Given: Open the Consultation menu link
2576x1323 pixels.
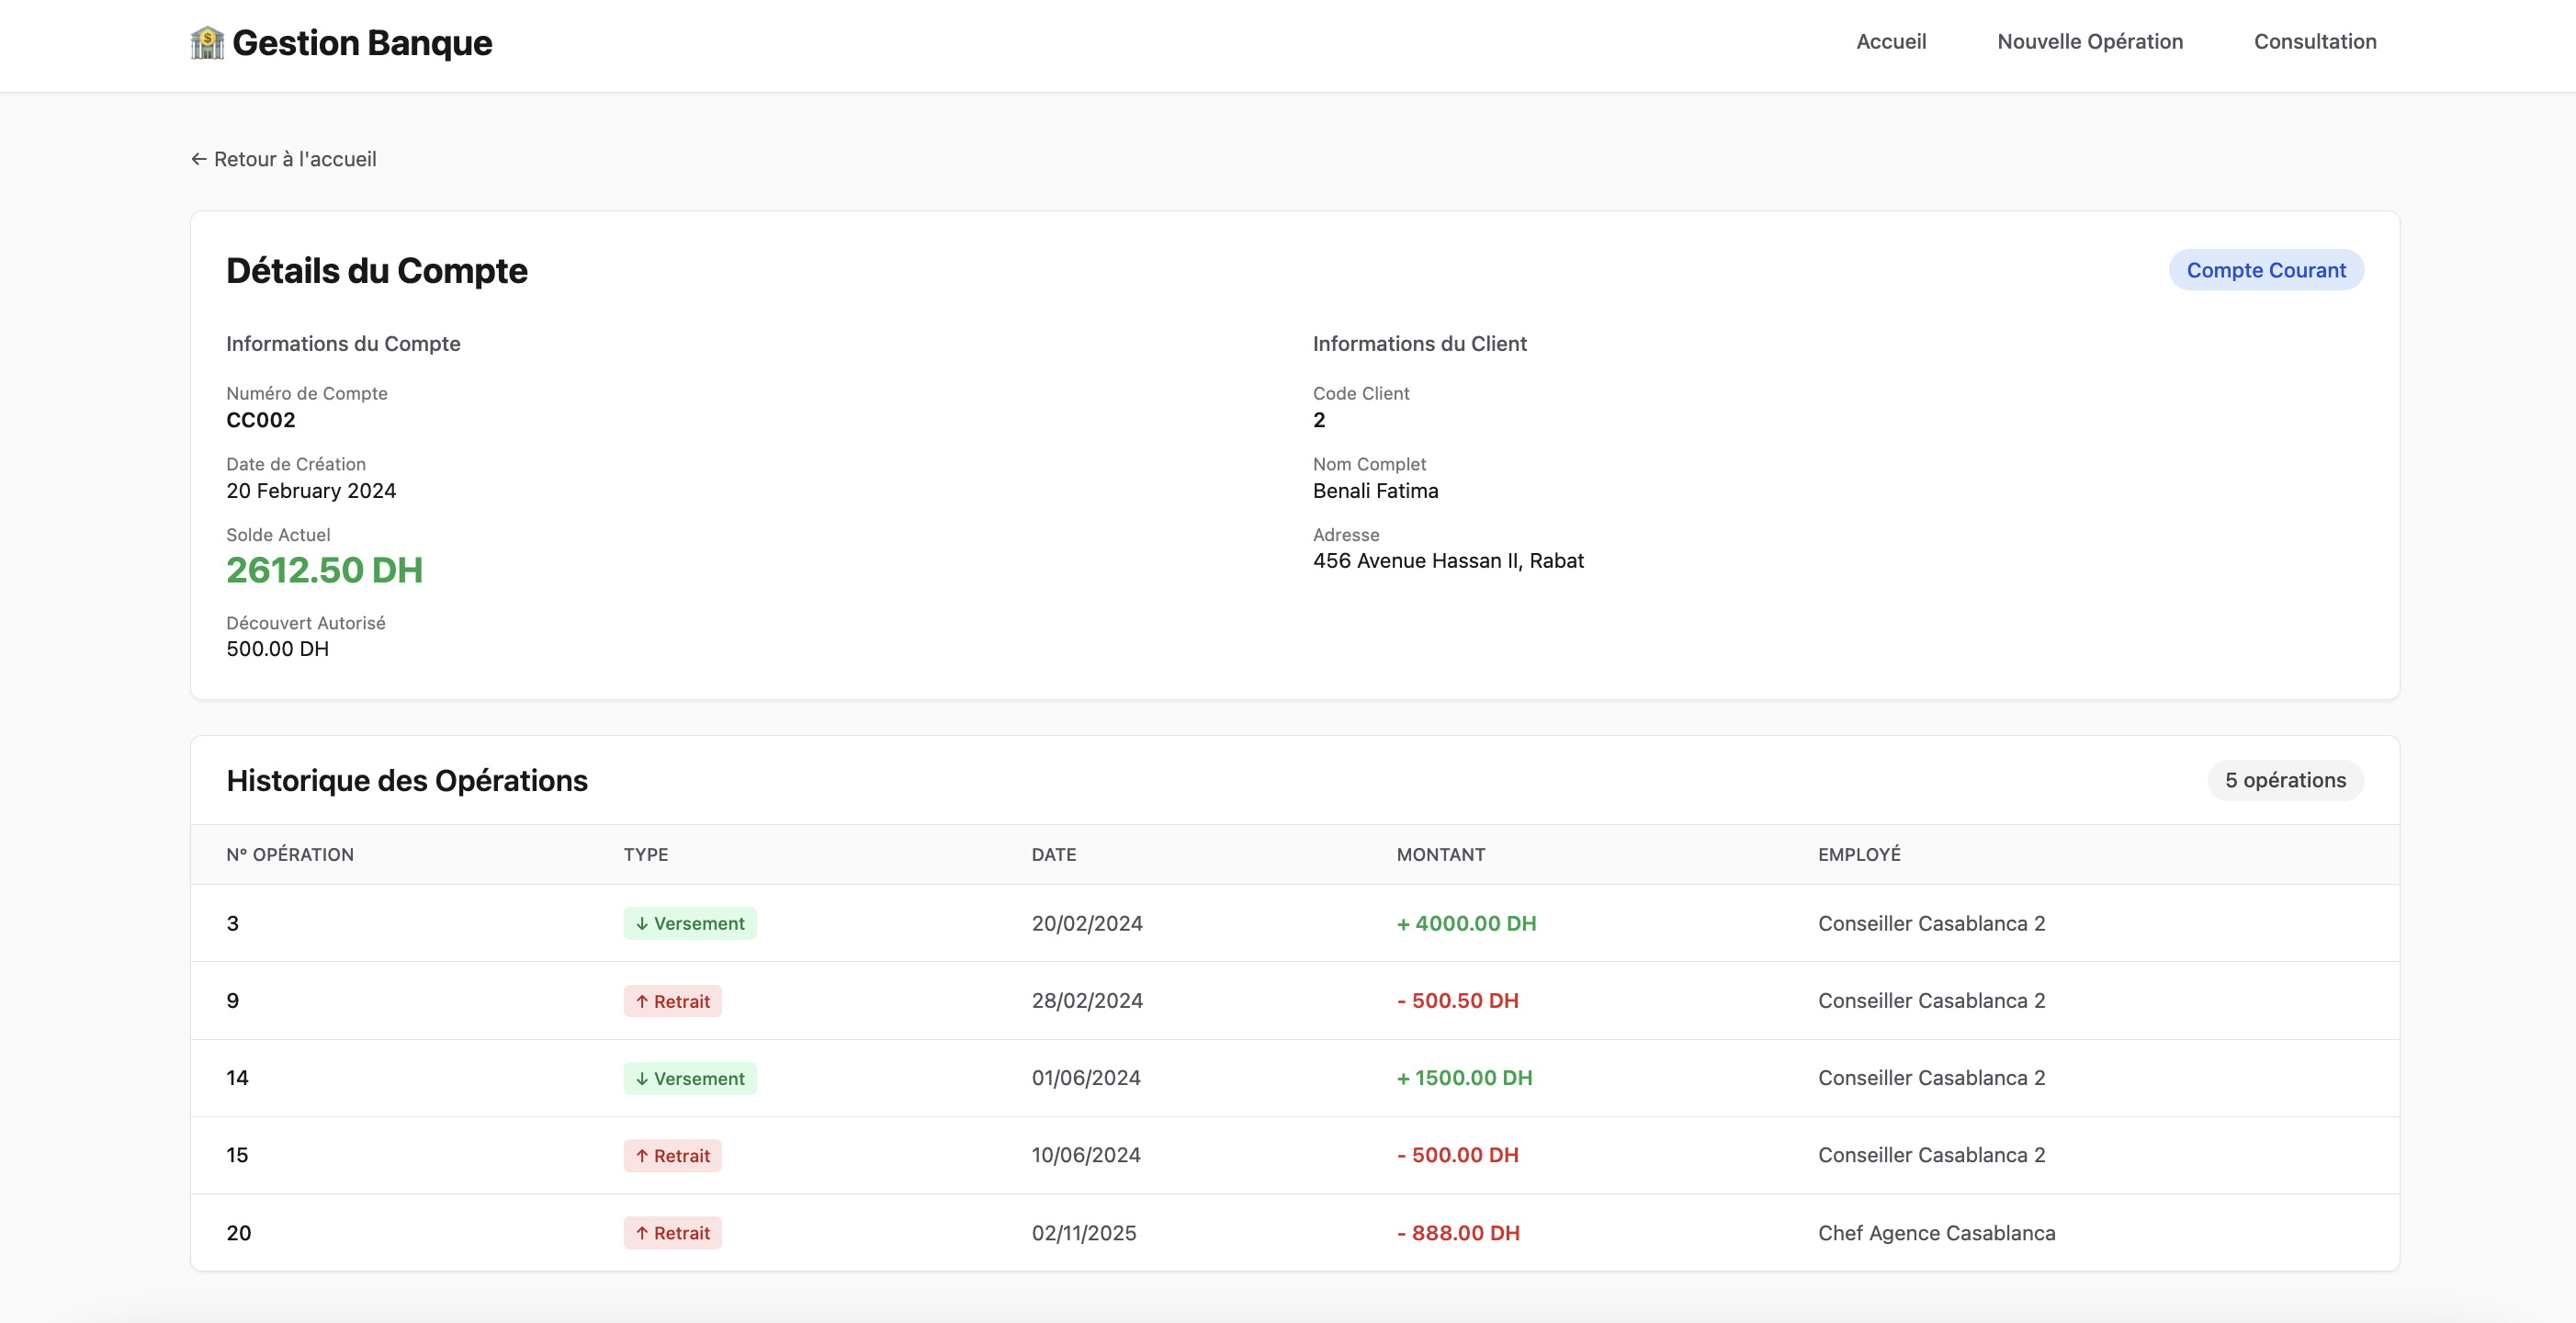Looking at the screenshot, I should 2314,42.
